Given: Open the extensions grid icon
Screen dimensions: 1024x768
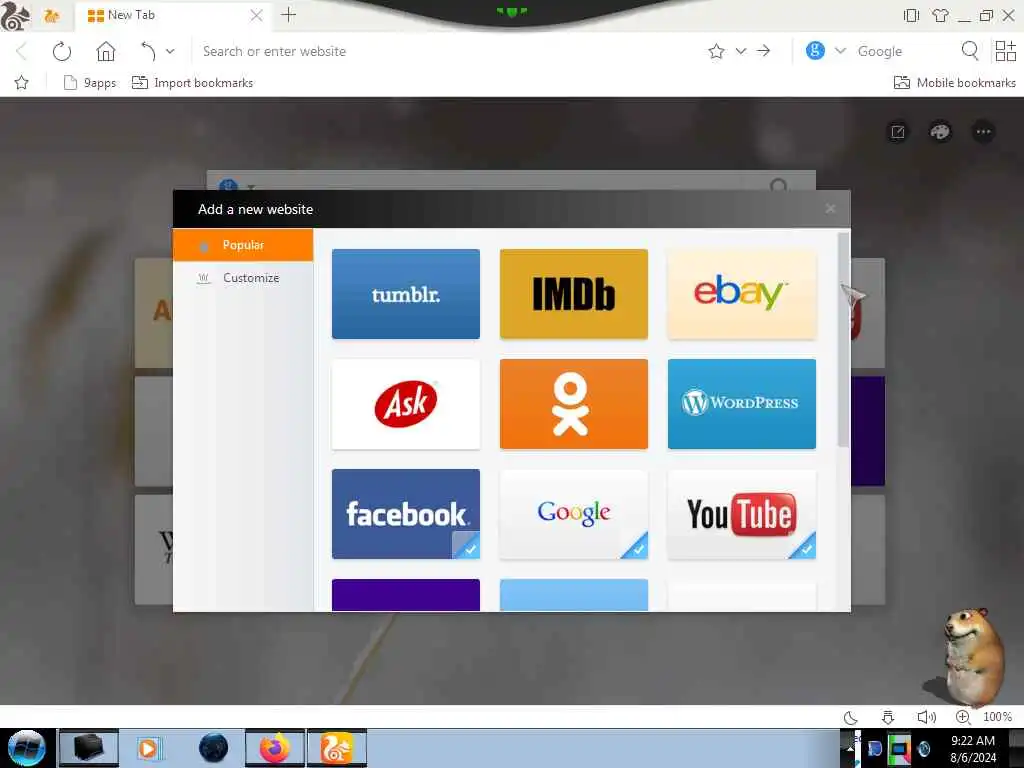Looking at the screenshot, I should 1005,51.
